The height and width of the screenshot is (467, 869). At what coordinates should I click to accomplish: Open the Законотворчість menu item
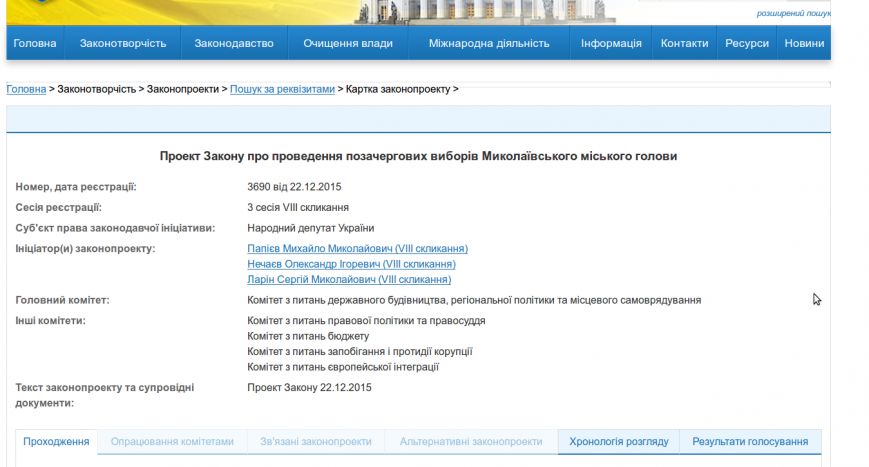123,43
